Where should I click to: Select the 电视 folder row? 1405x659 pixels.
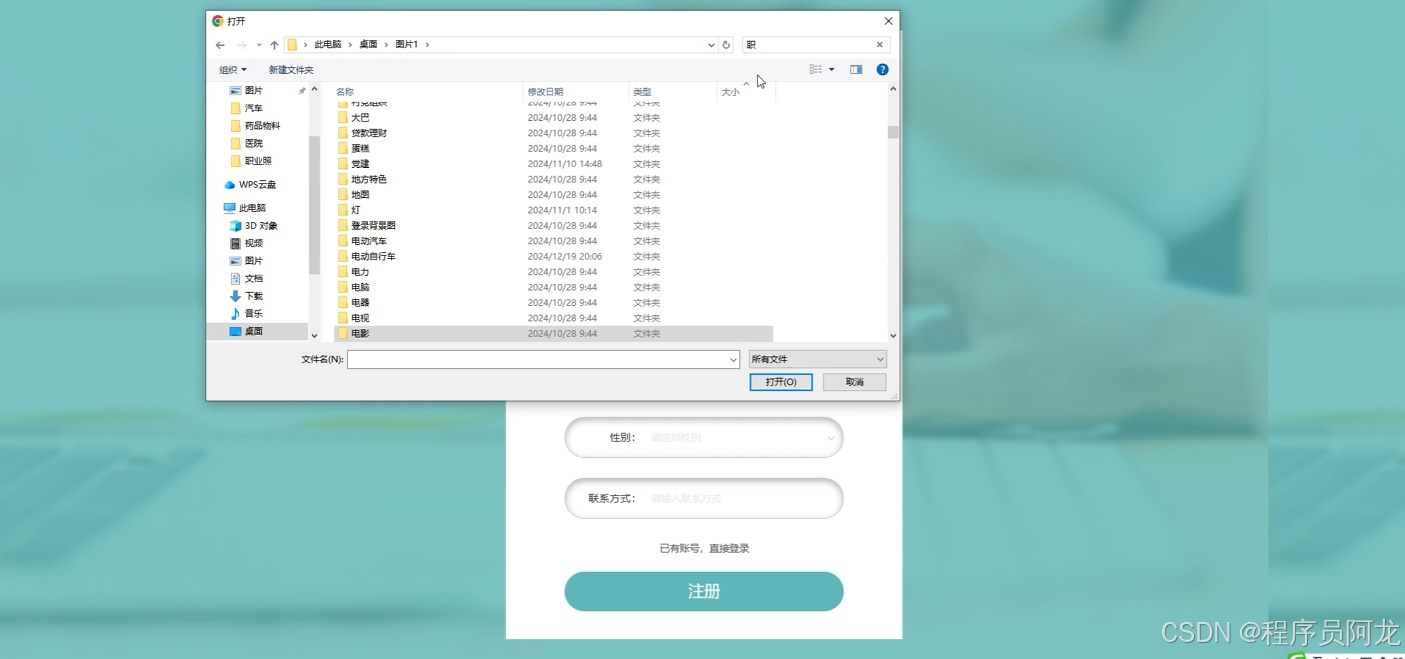coord(554,318)
